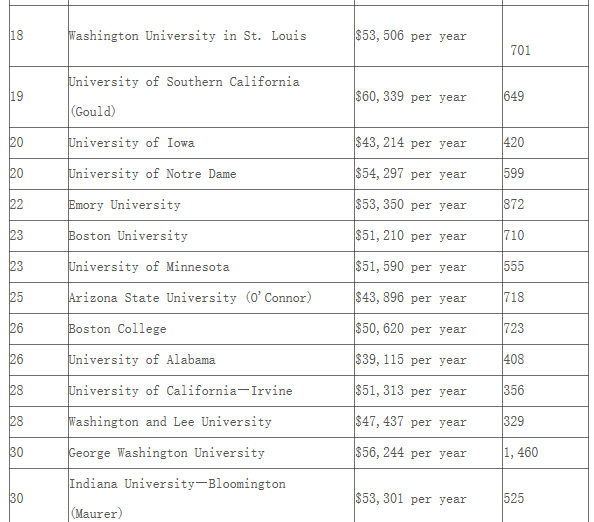Select Arizona State University (O'Connor) cell
Image resolution: width=594 pixels, height=522 pixels.
211,298
